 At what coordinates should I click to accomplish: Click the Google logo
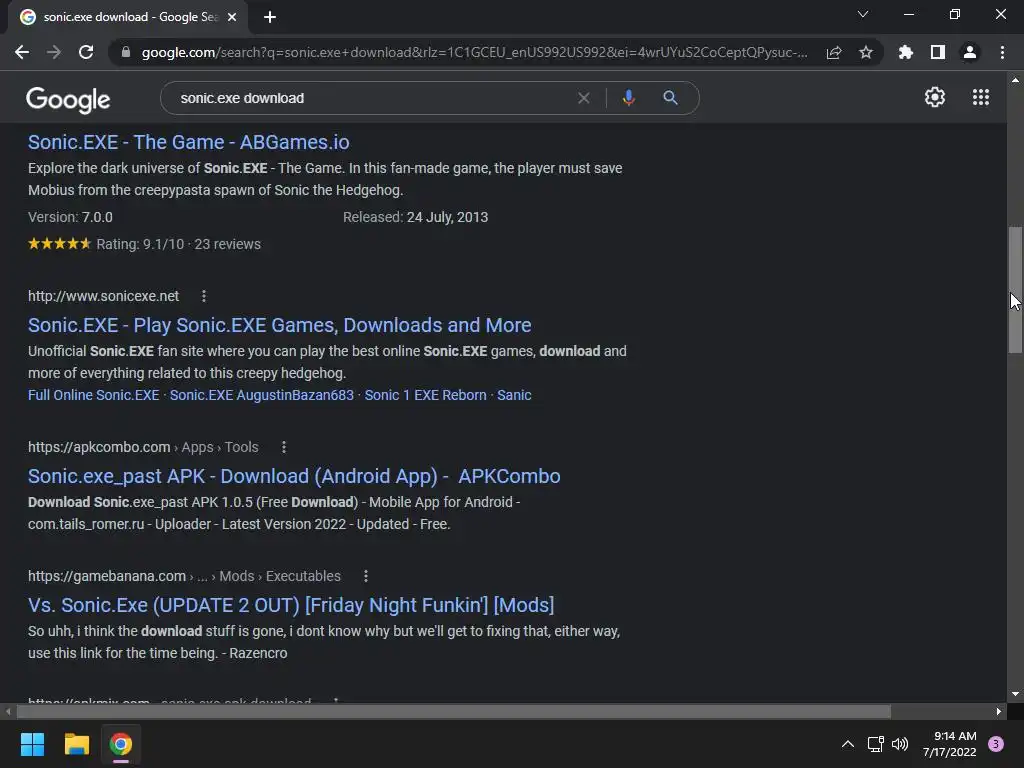68,99
